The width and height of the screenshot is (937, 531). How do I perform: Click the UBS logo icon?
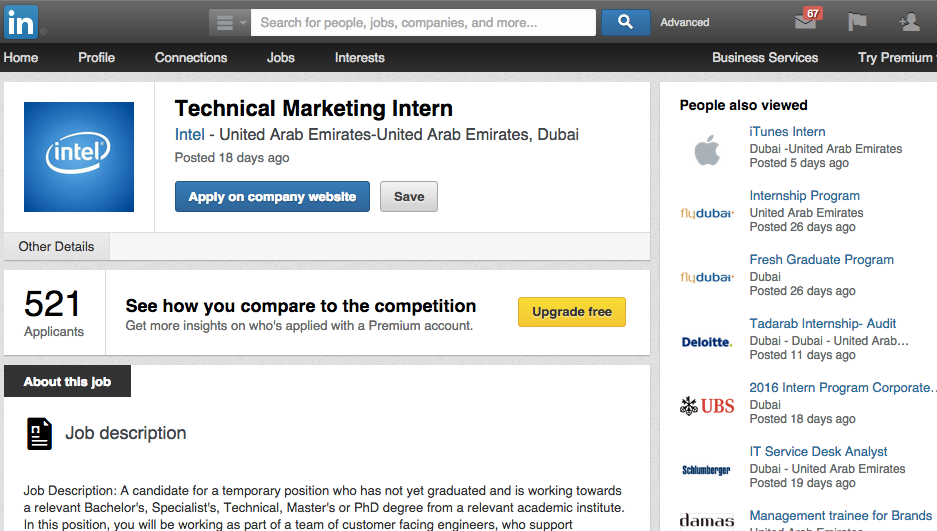tap(707, 406)
